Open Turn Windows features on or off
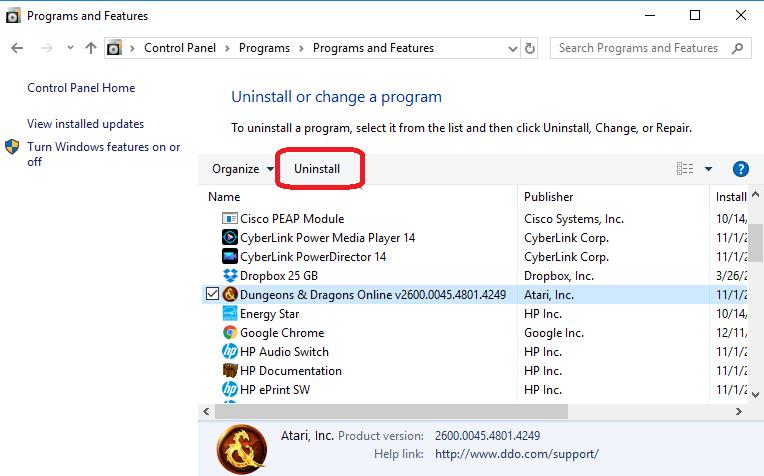Screen dimensions: 764x476 point(104,154)
